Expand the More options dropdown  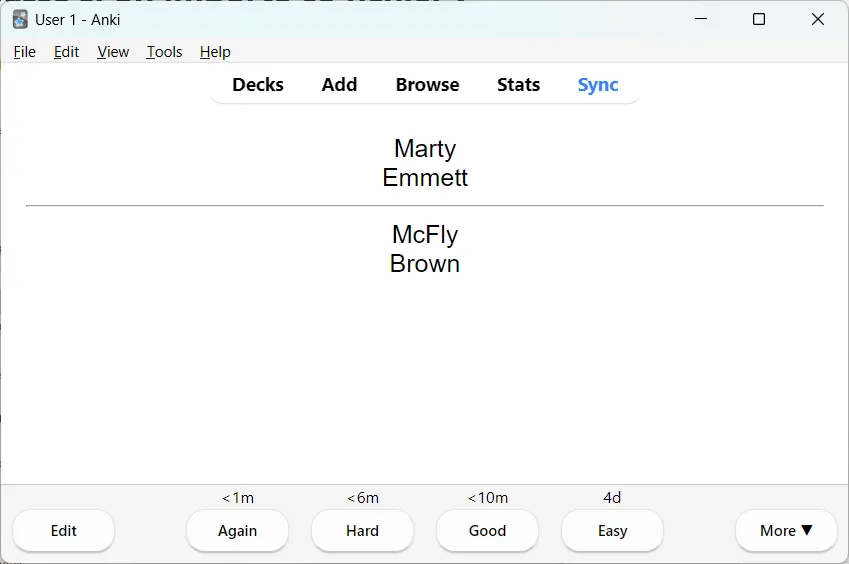coord(786,530)
